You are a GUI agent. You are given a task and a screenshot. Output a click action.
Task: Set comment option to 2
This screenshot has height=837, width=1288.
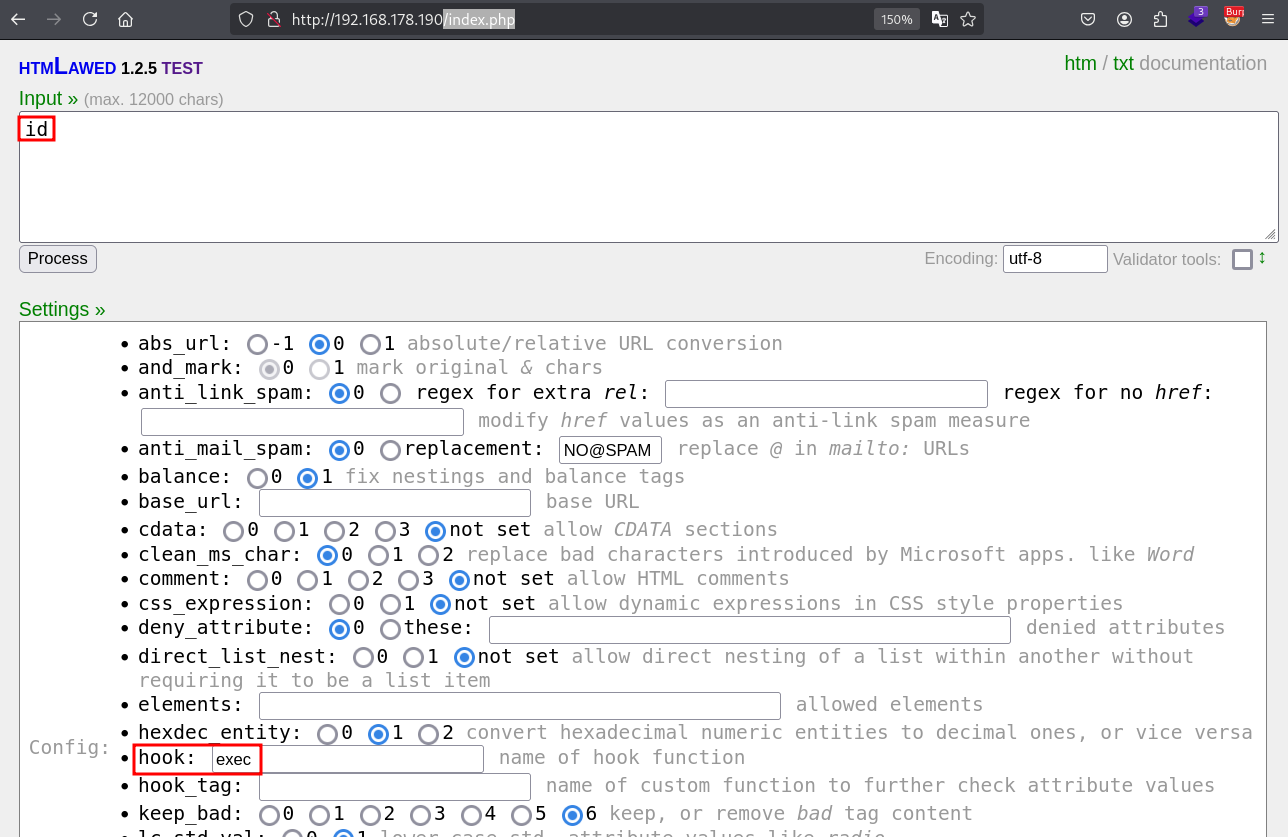358,580
